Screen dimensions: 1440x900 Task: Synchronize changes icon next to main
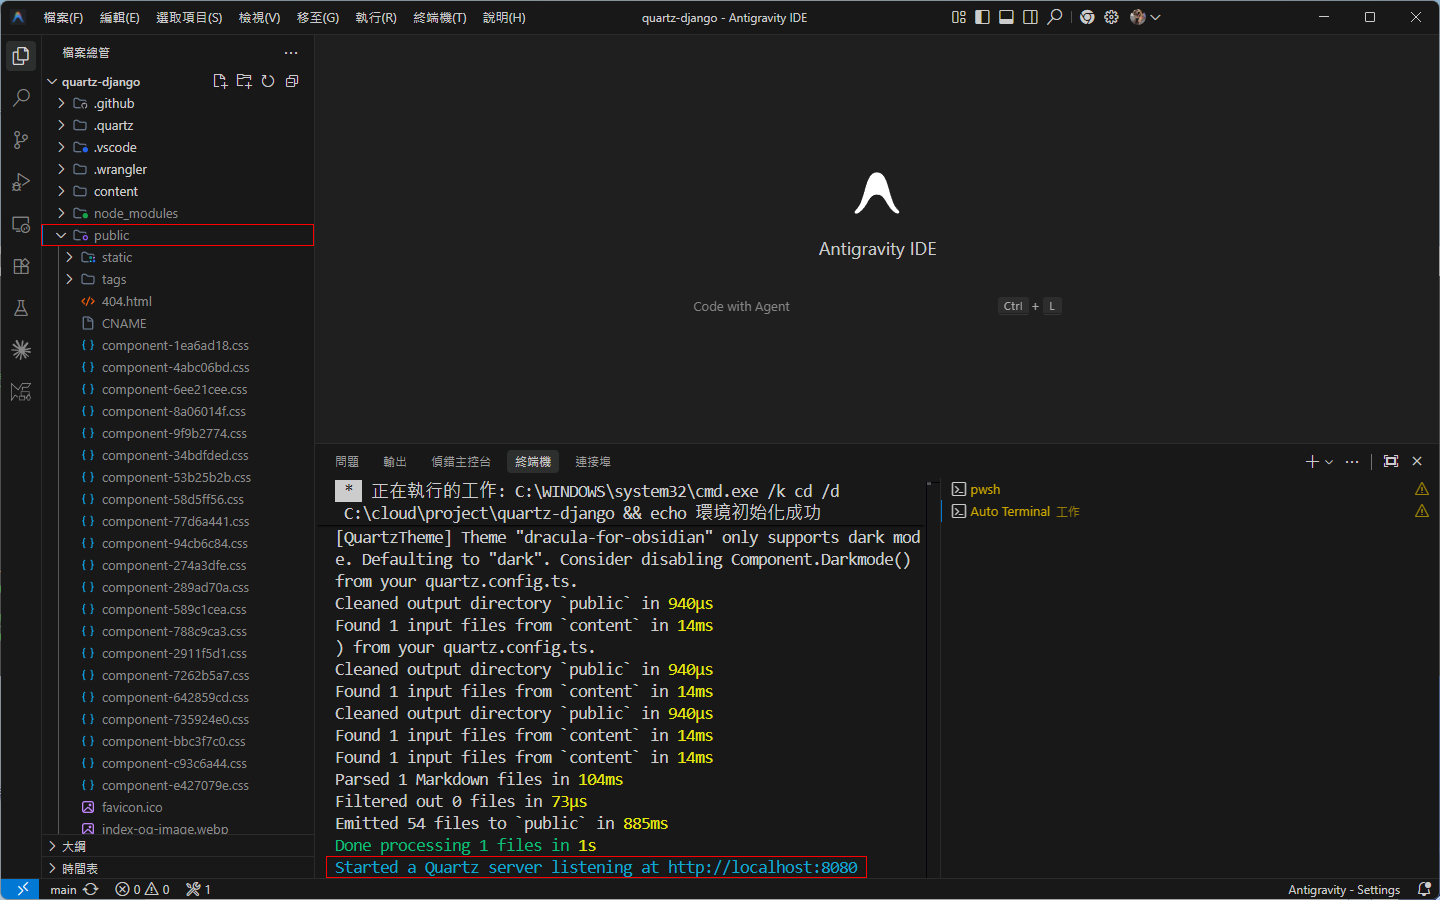click(x=91, y=889)
